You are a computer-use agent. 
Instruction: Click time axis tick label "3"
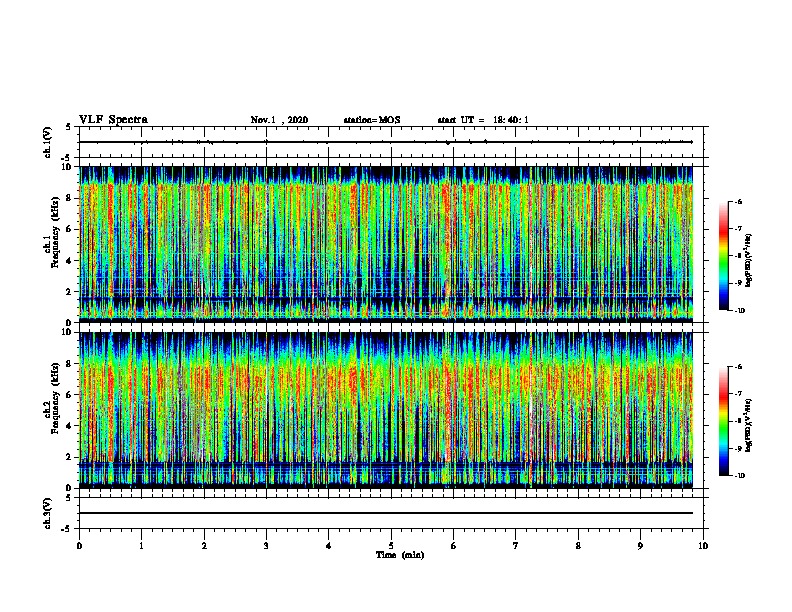[266, 546]
